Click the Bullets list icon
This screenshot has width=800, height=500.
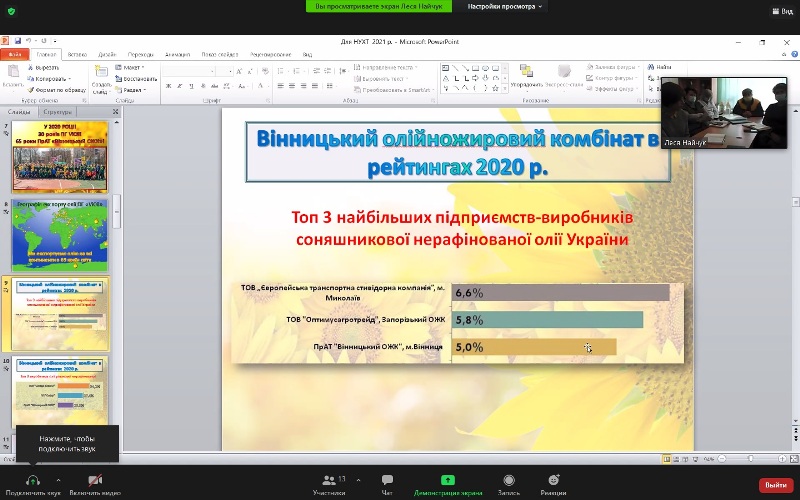coord(280,71)
